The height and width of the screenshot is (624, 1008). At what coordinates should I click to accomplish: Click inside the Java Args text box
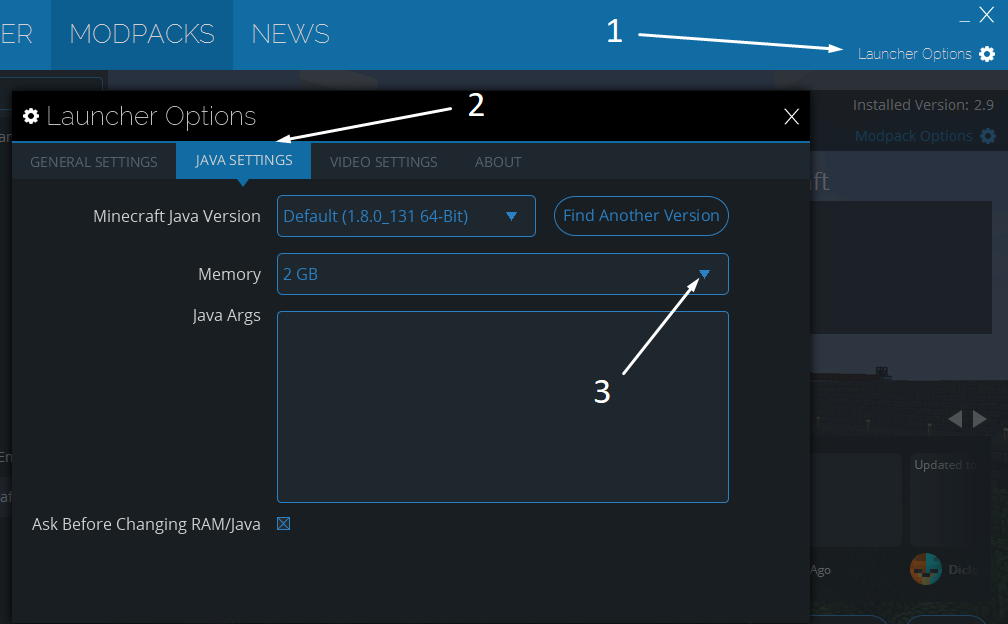click(502, 406)
